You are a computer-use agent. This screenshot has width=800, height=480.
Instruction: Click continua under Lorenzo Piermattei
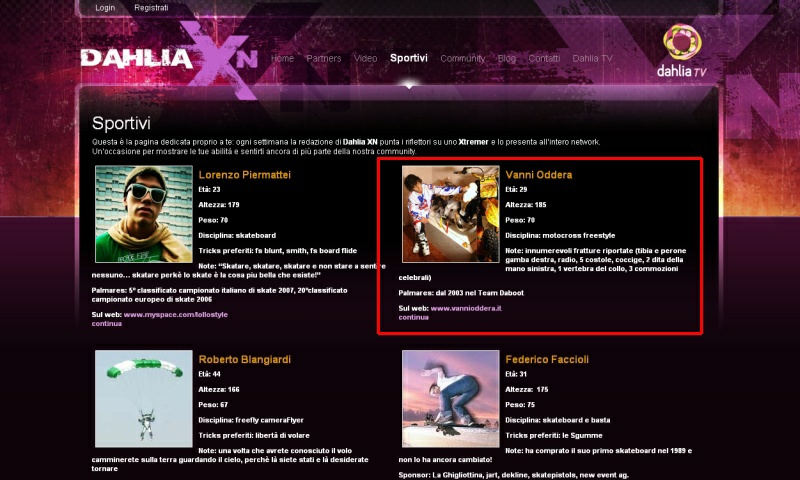click(x=107, y=323)
